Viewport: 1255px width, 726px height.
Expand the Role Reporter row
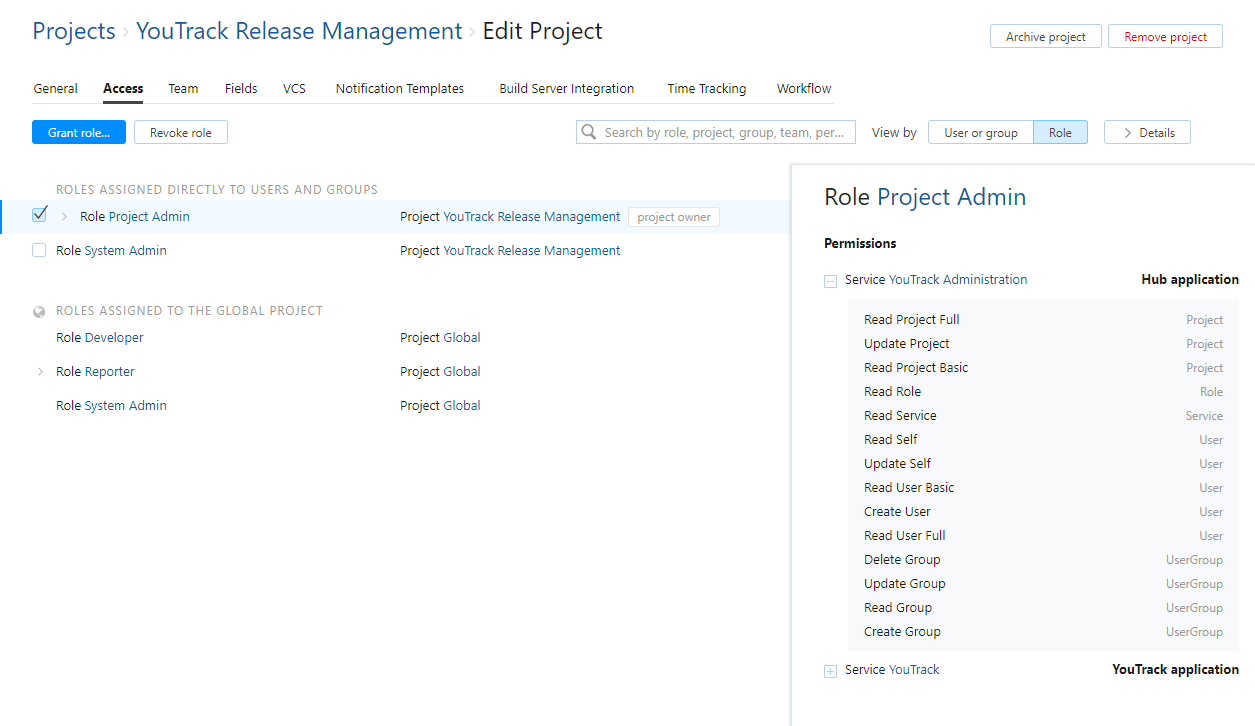[x=40, y=372]
